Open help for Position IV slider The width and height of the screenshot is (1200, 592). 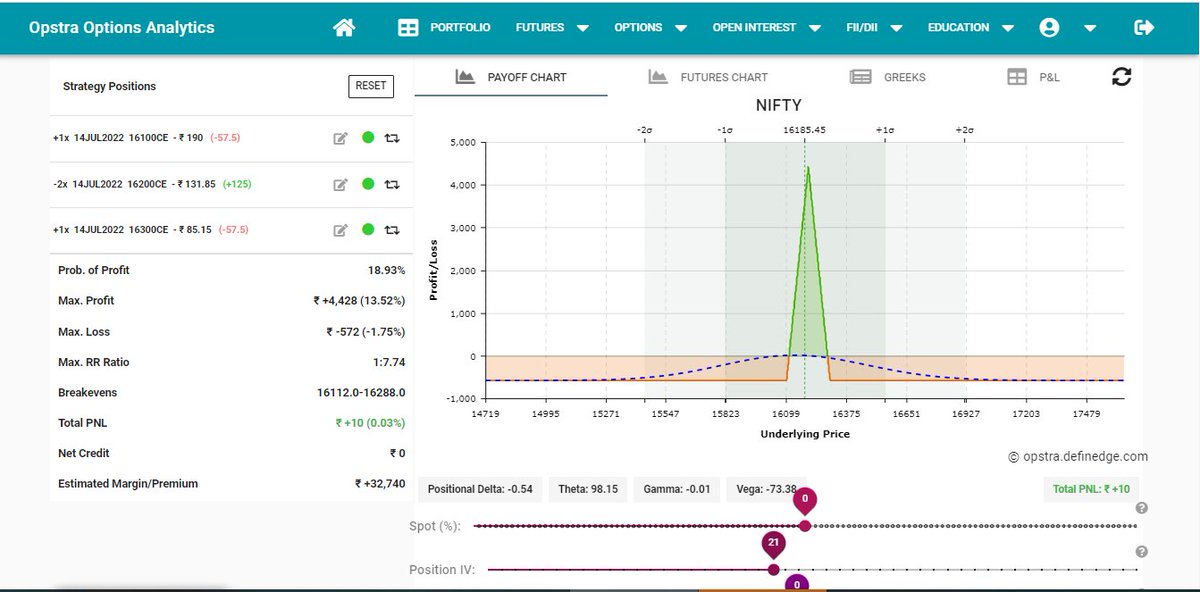coord(1142,552)
